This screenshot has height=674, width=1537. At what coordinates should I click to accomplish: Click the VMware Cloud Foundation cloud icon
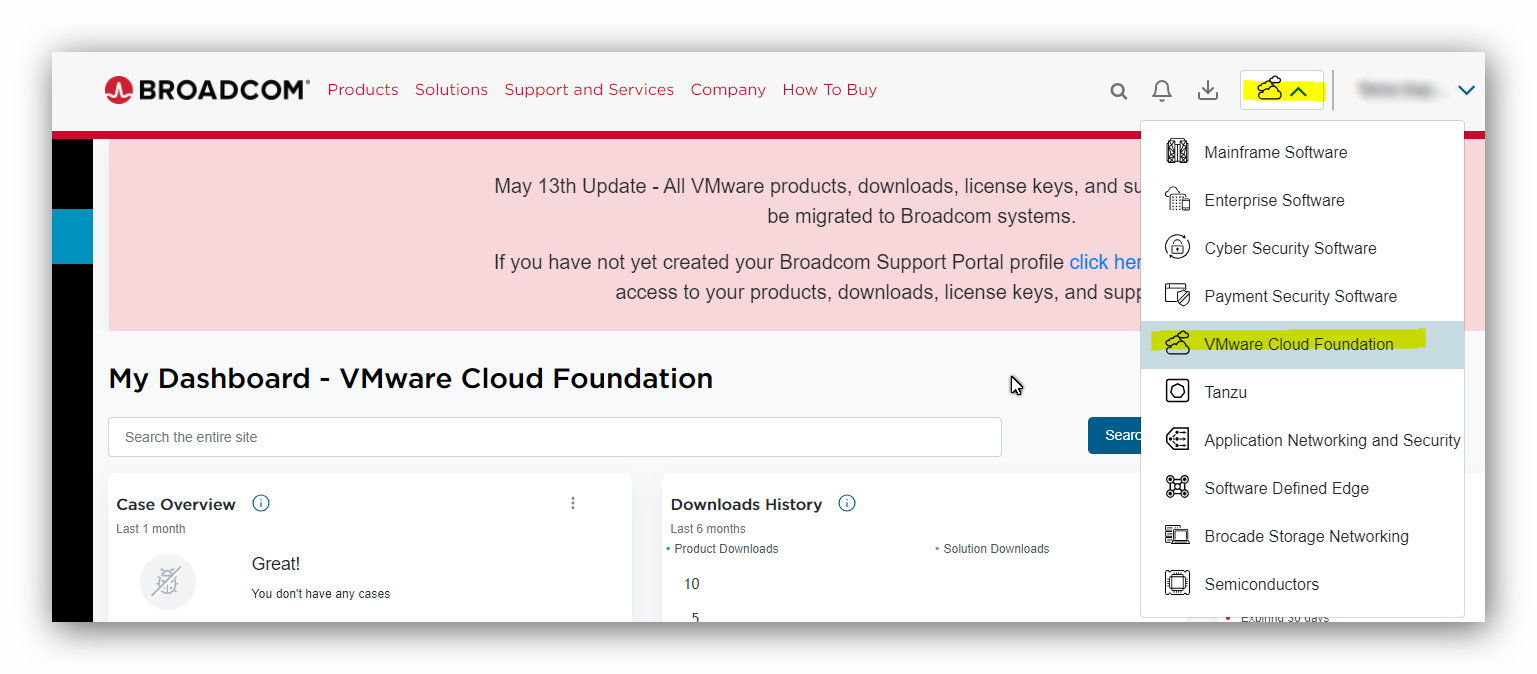pyautogui.click(x=1177, y=344)
